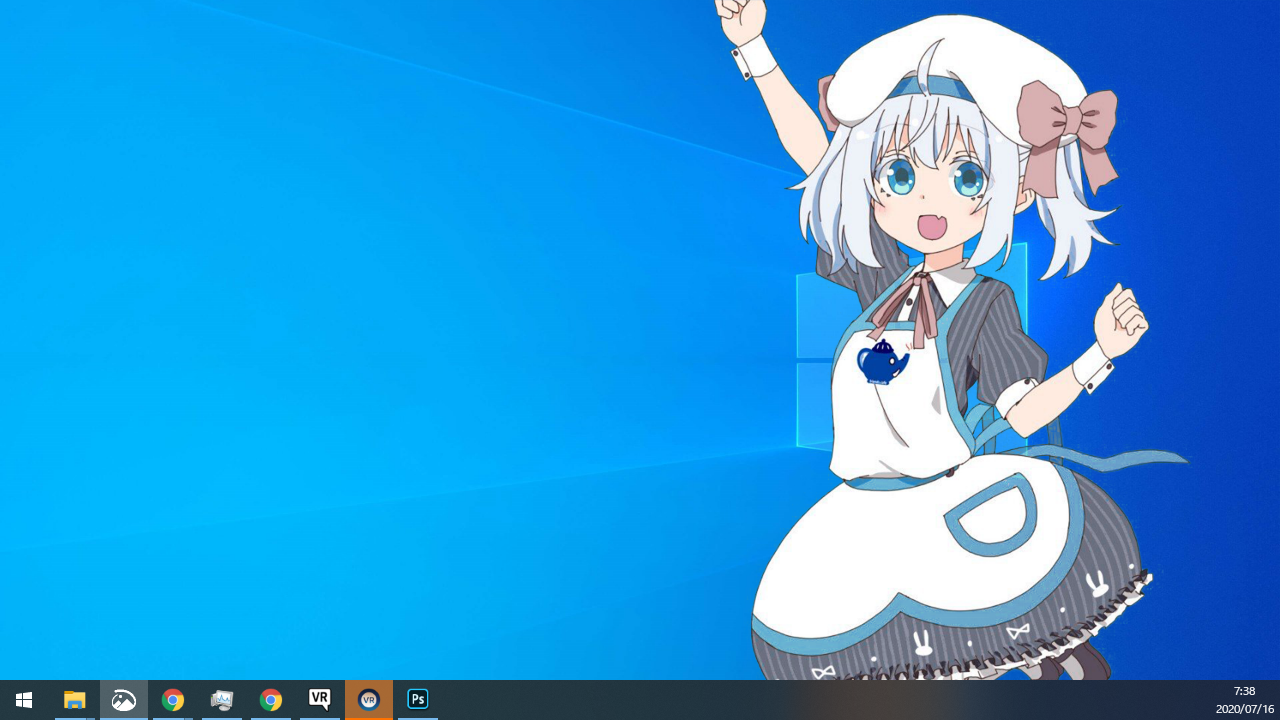Open the first Chrome taskbar icon
Image resolution: width=1280 pixels, height=720 pixels.
173,700
